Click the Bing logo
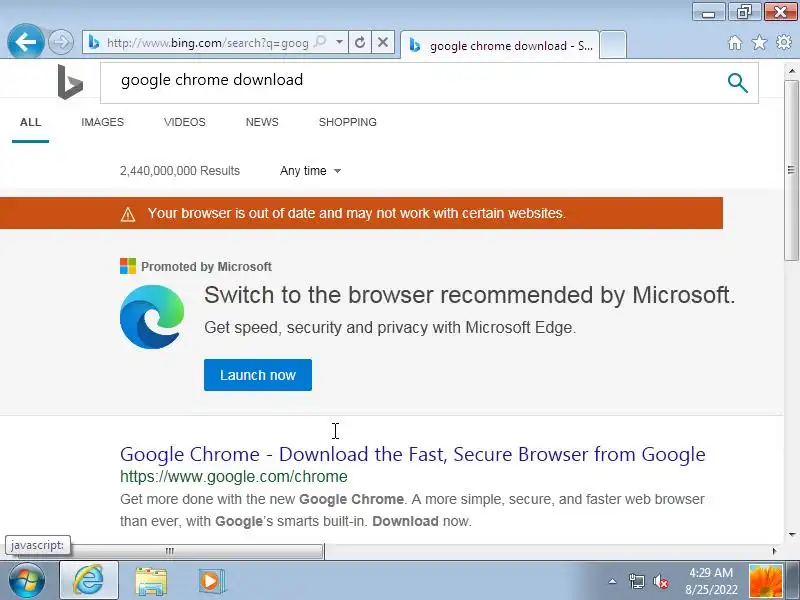The width and height of the screenshot is (800, 600). (70, 82)
